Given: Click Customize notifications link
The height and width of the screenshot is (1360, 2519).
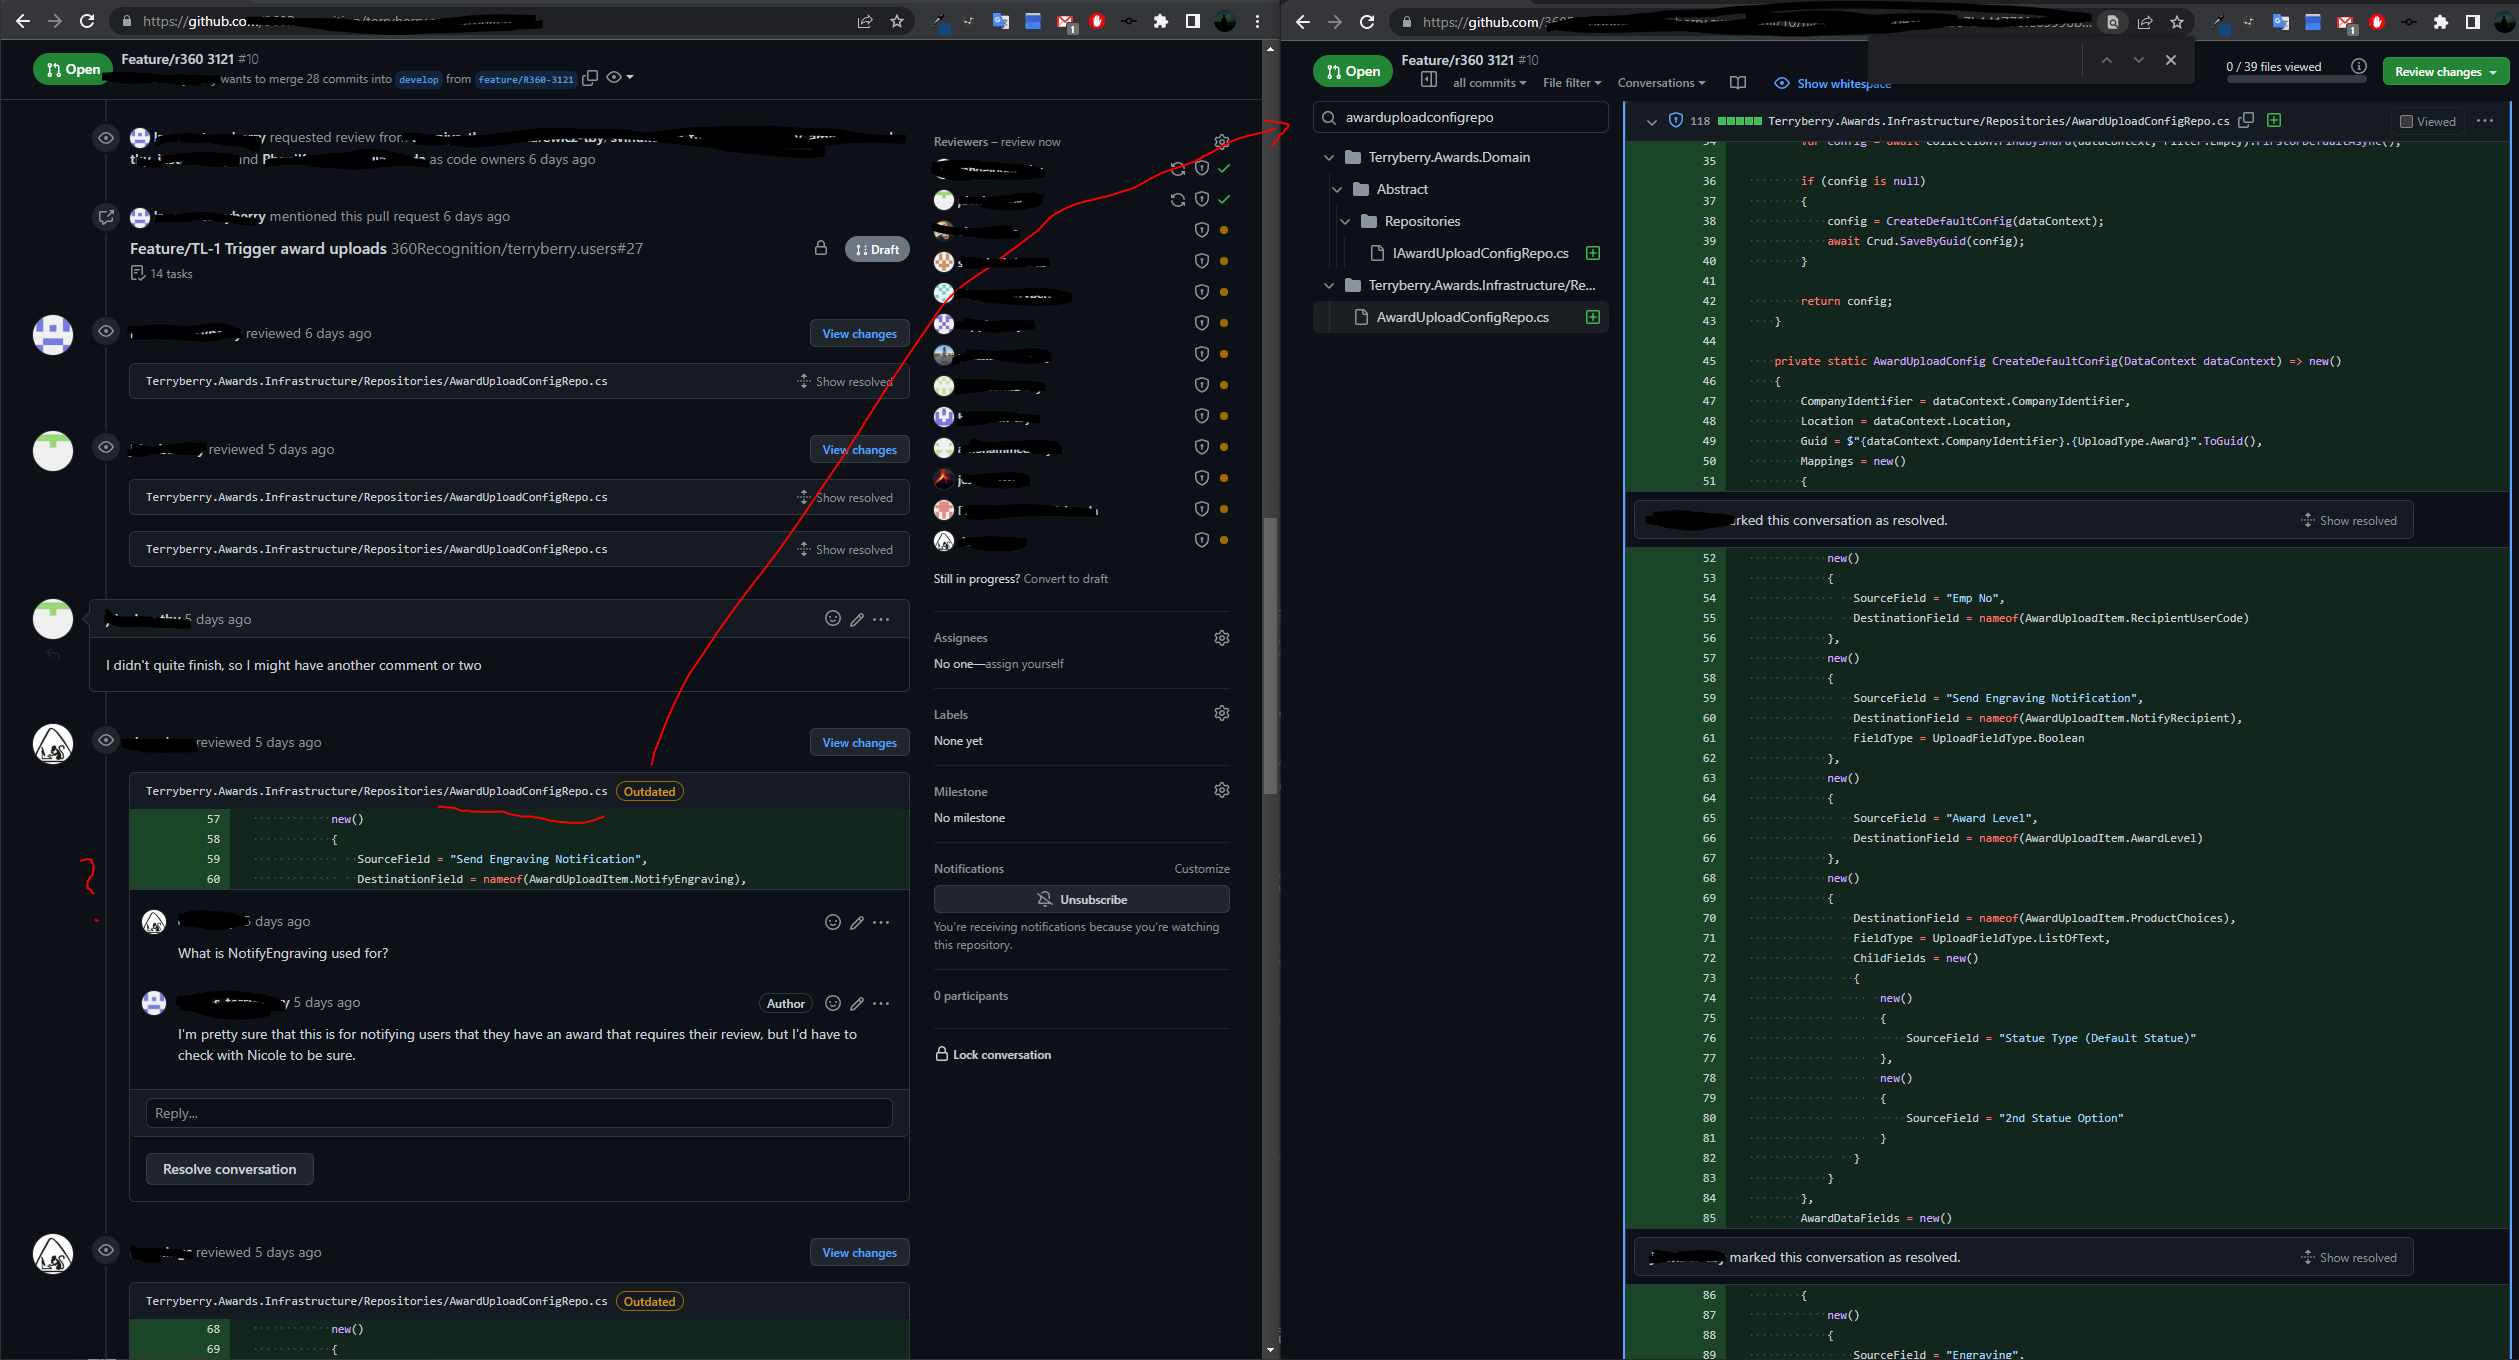Looking at the screenshot, I should coord(1202,868).
